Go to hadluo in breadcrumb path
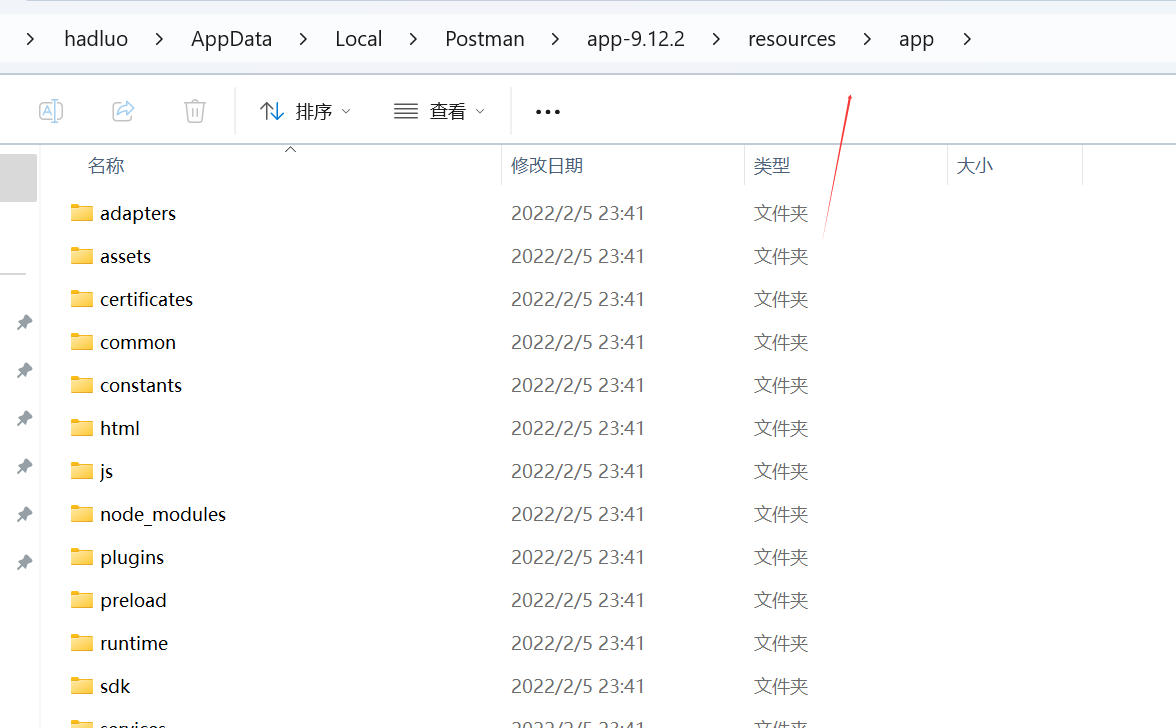1176x728 pixels. (x=96, y=39)
